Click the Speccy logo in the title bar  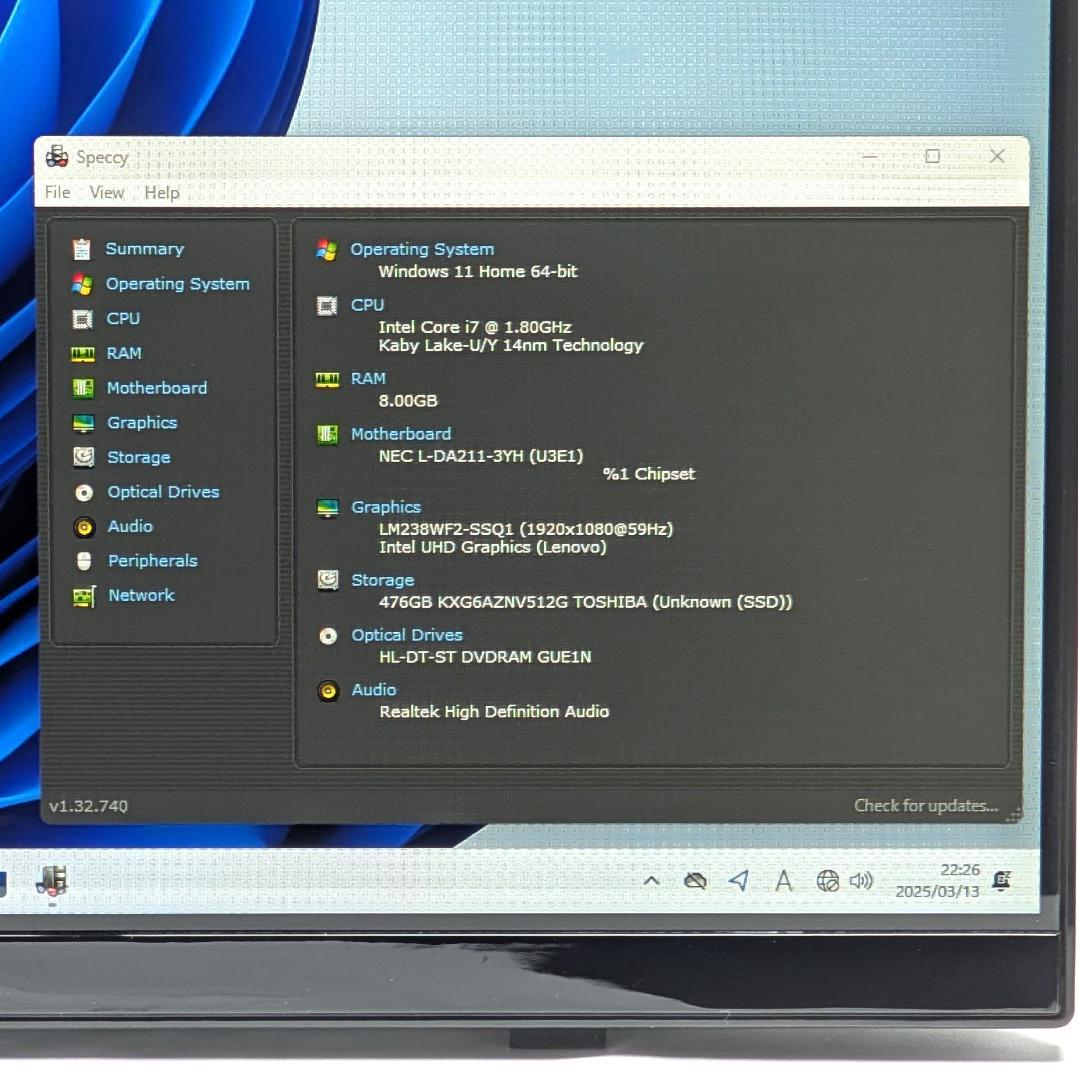(57, 156)
